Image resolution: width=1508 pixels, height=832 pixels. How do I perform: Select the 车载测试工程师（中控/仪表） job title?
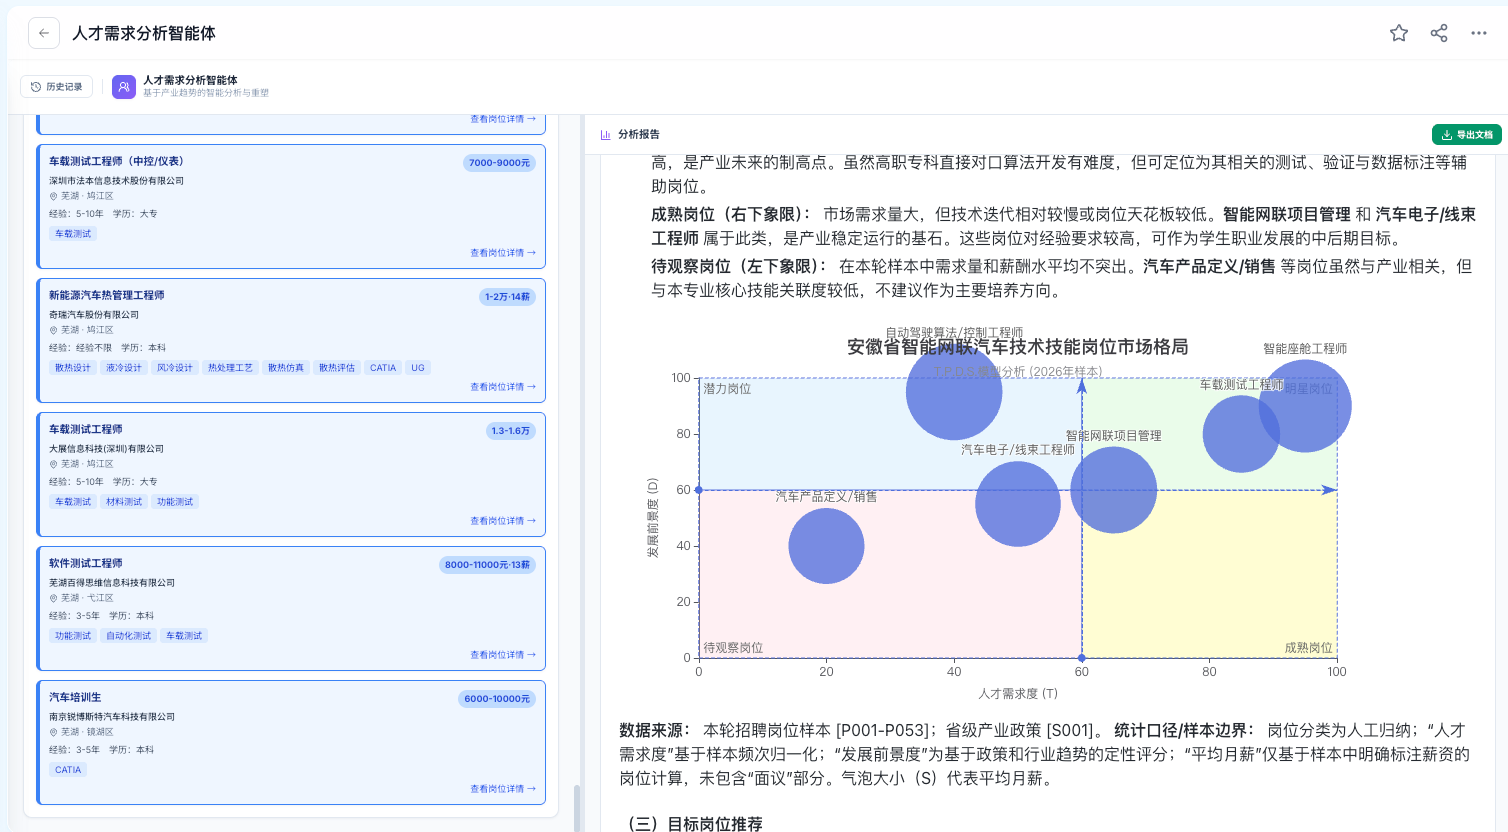(x=116, y=161)
